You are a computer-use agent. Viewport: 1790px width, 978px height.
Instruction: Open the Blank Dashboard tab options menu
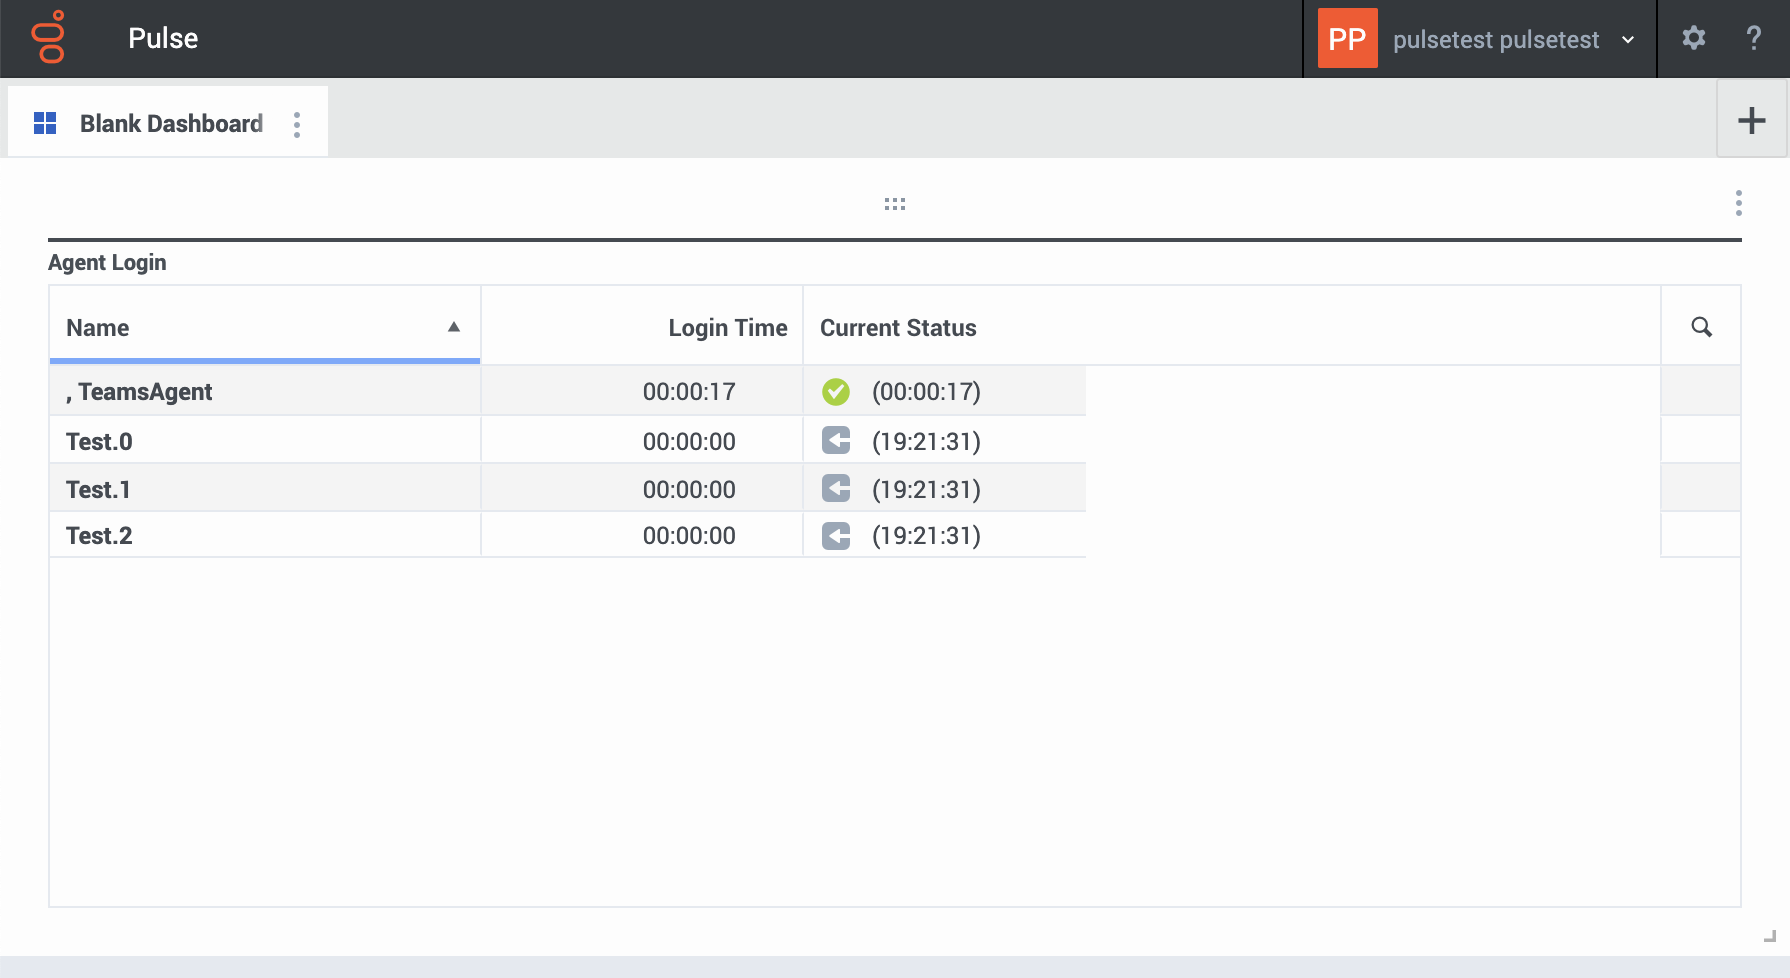297,125
